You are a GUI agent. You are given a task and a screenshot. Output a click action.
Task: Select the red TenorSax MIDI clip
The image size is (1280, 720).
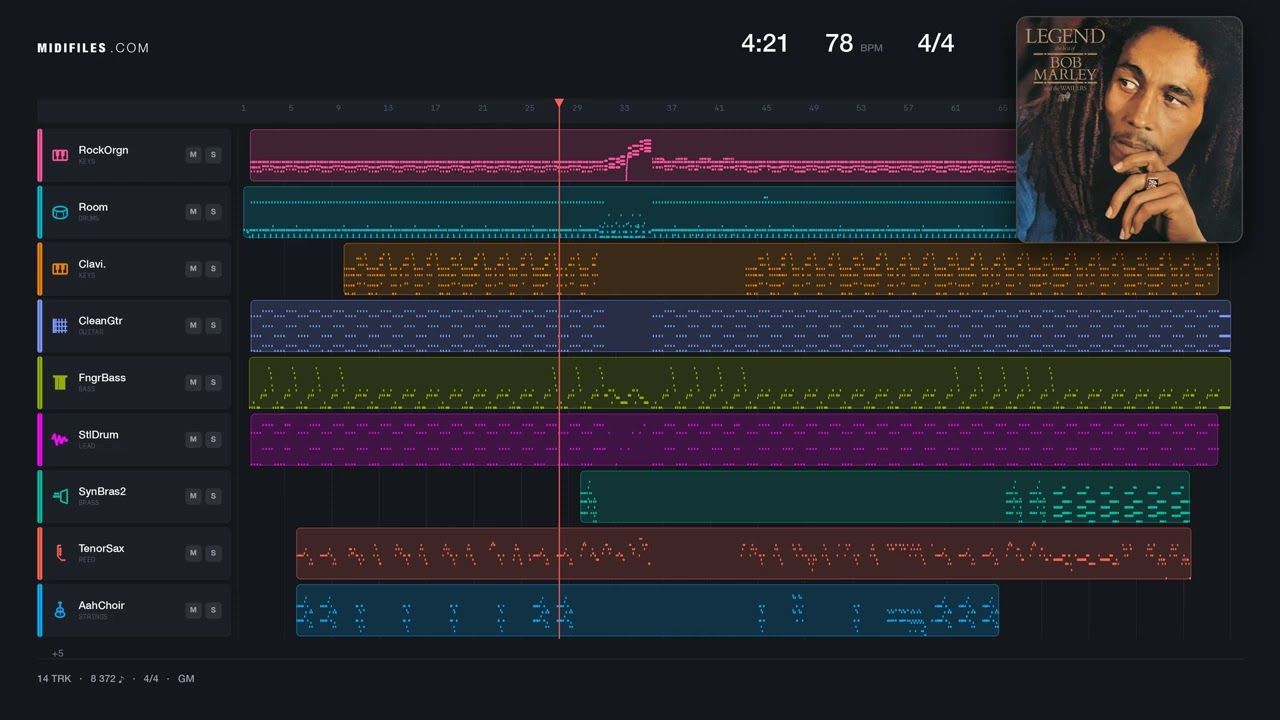pos(743,554)
